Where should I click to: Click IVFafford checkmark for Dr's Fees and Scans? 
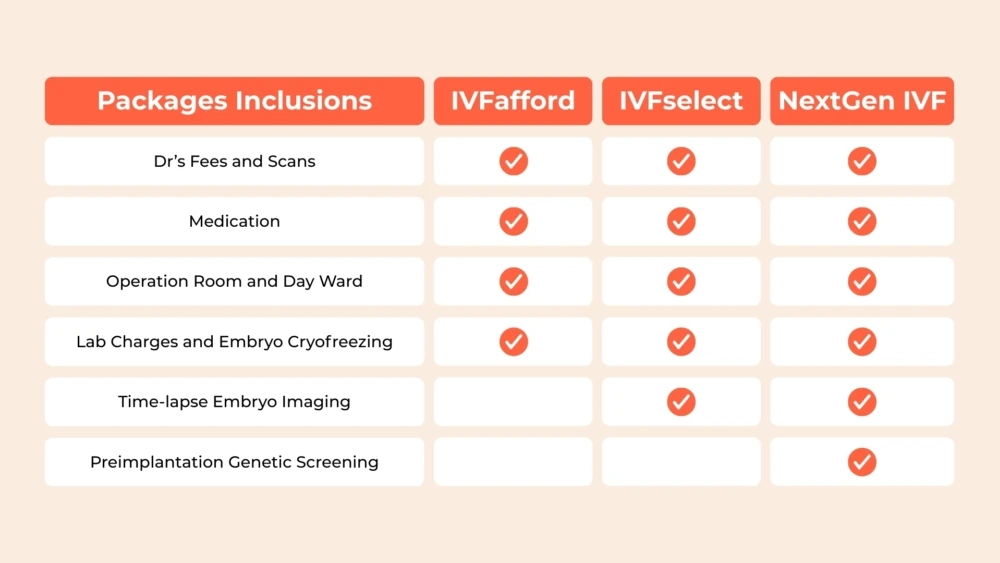[513, 161]
